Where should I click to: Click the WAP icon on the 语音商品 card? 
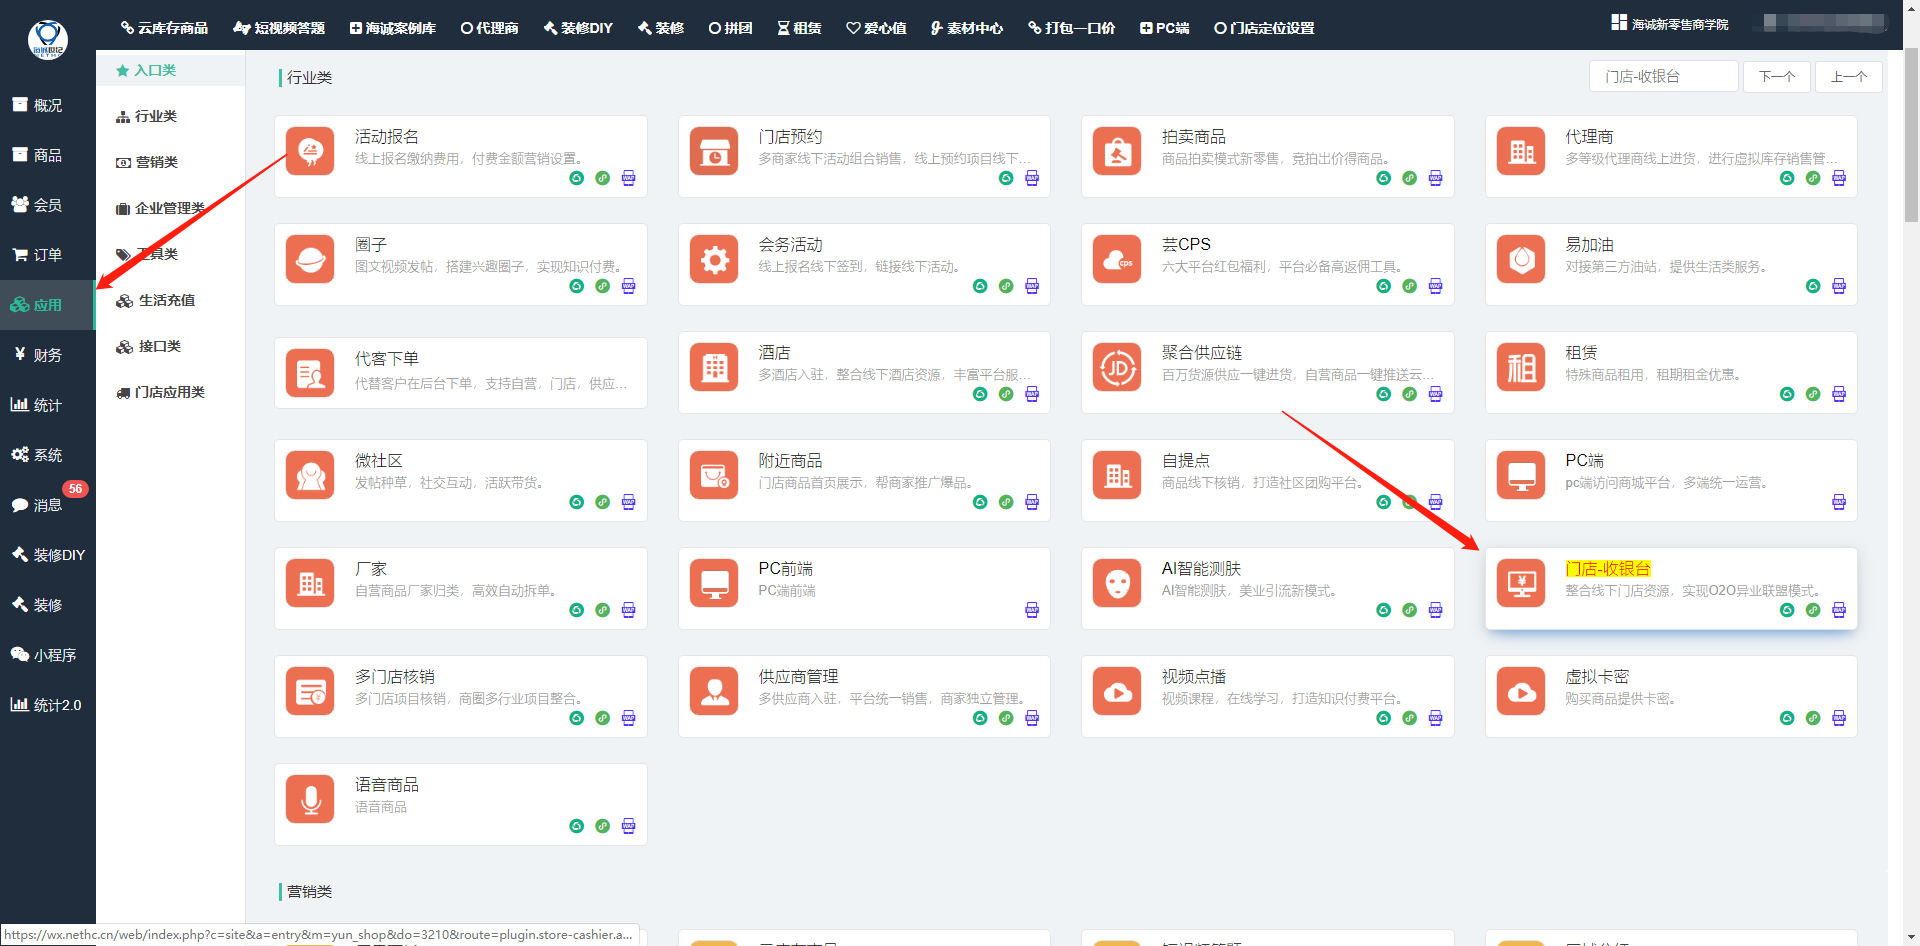[x=629, y=826]
